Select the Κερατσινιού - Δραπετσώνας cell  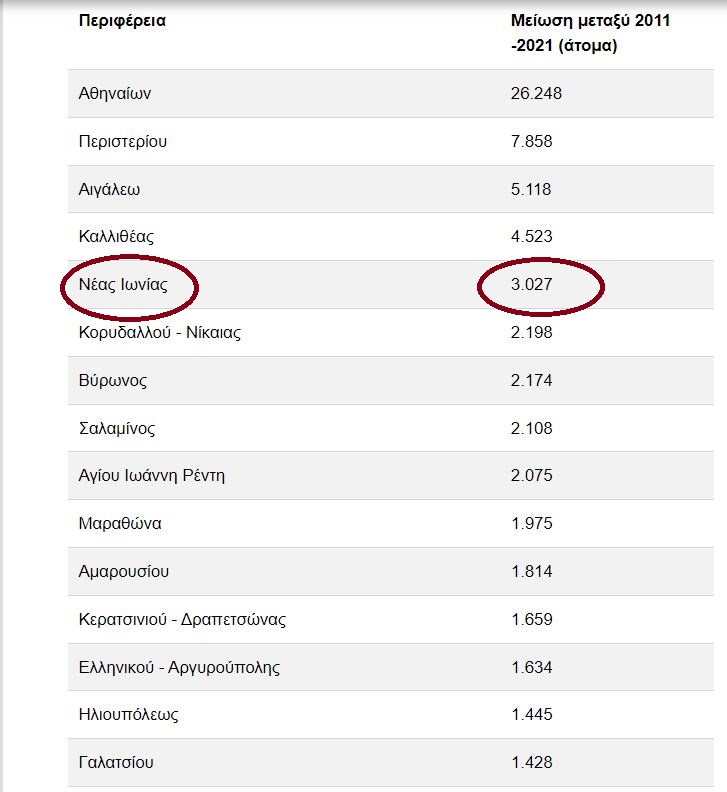tap(182, 619)
